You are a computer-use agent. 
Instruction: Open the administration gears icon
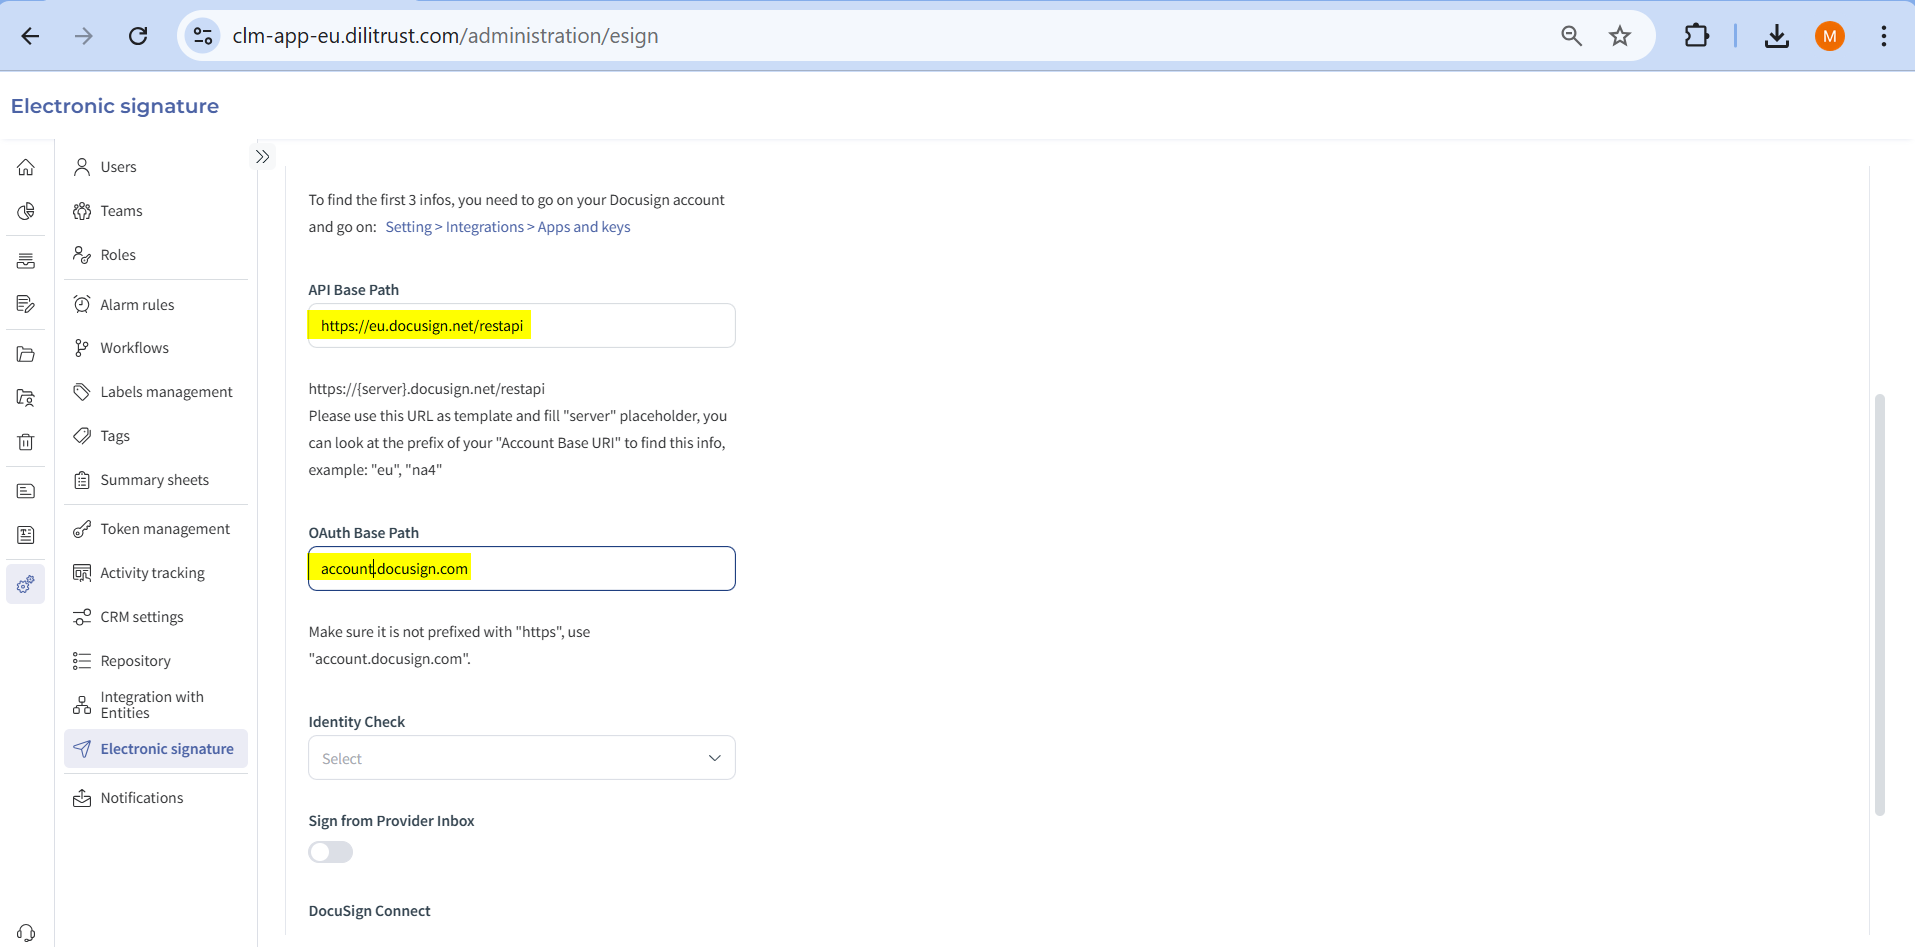(26, 584)
